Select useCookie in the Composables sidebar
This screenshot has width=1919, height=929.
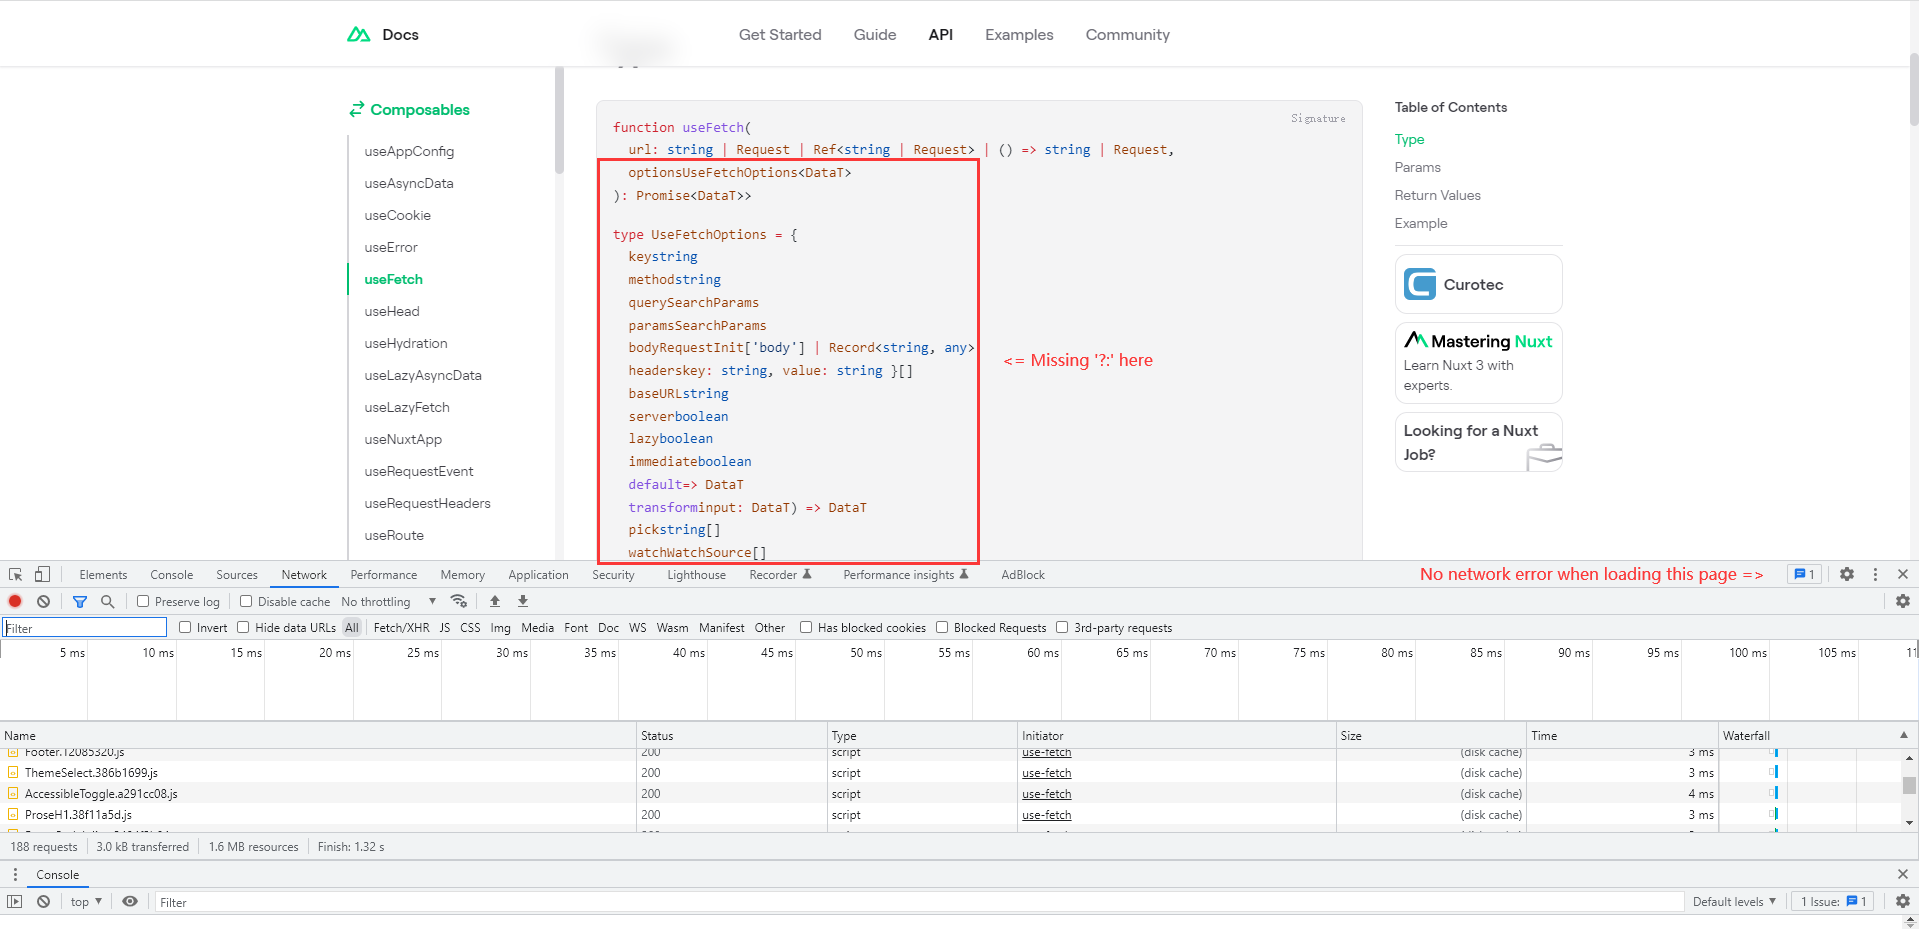click(x=397, y=215)
